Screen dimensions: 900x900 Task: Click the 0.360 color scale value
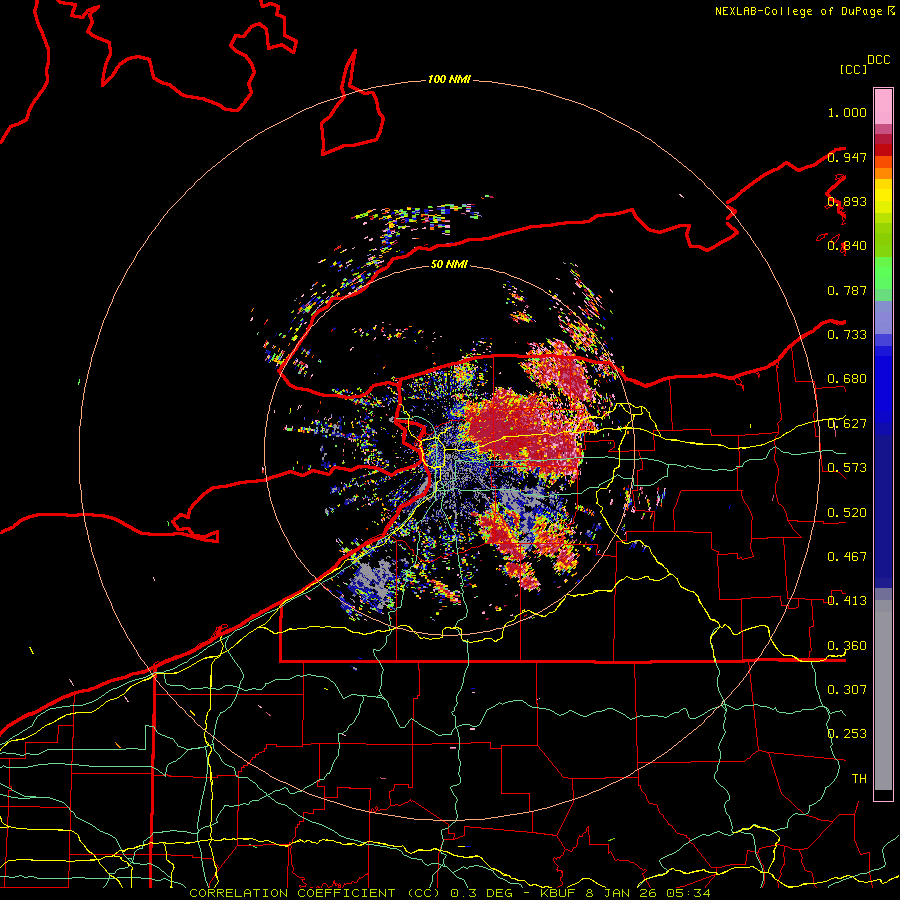(x=847, y=646)
